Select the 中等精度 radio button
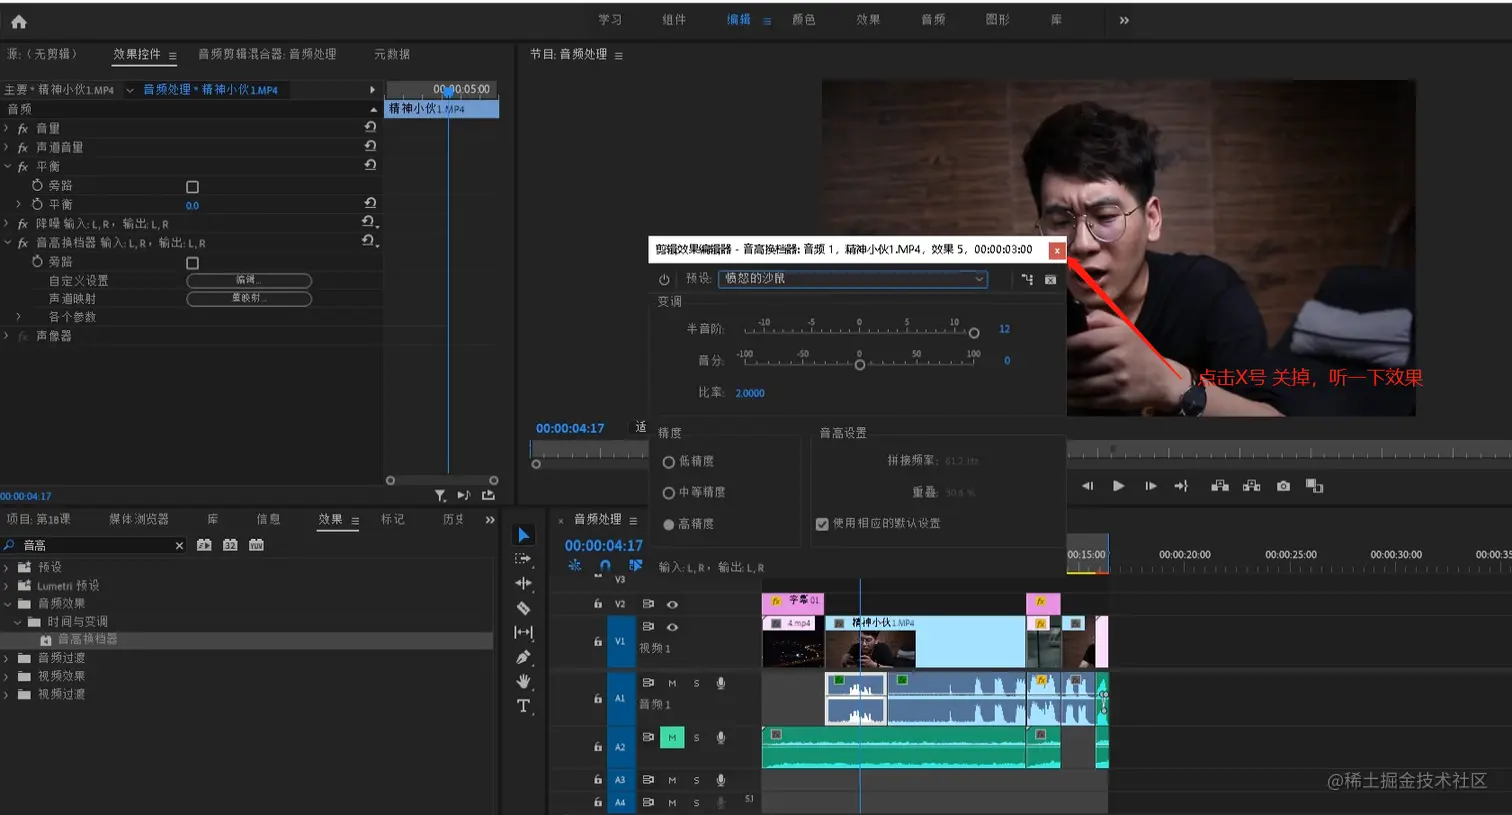 [668, 493]
